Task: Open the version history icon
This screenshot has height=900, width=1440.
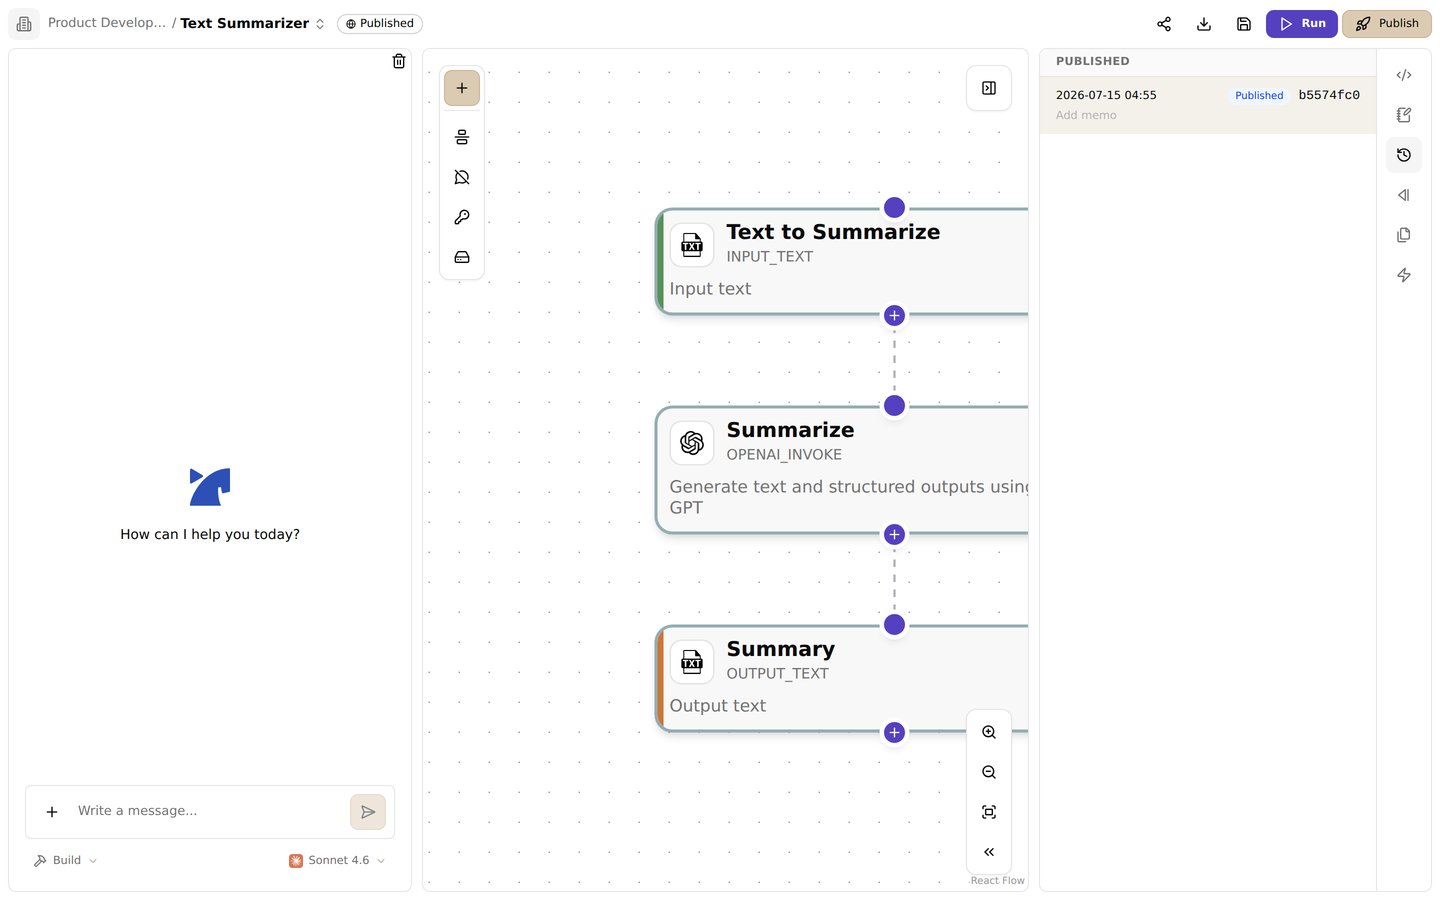Action: (x=1404, y=155)
